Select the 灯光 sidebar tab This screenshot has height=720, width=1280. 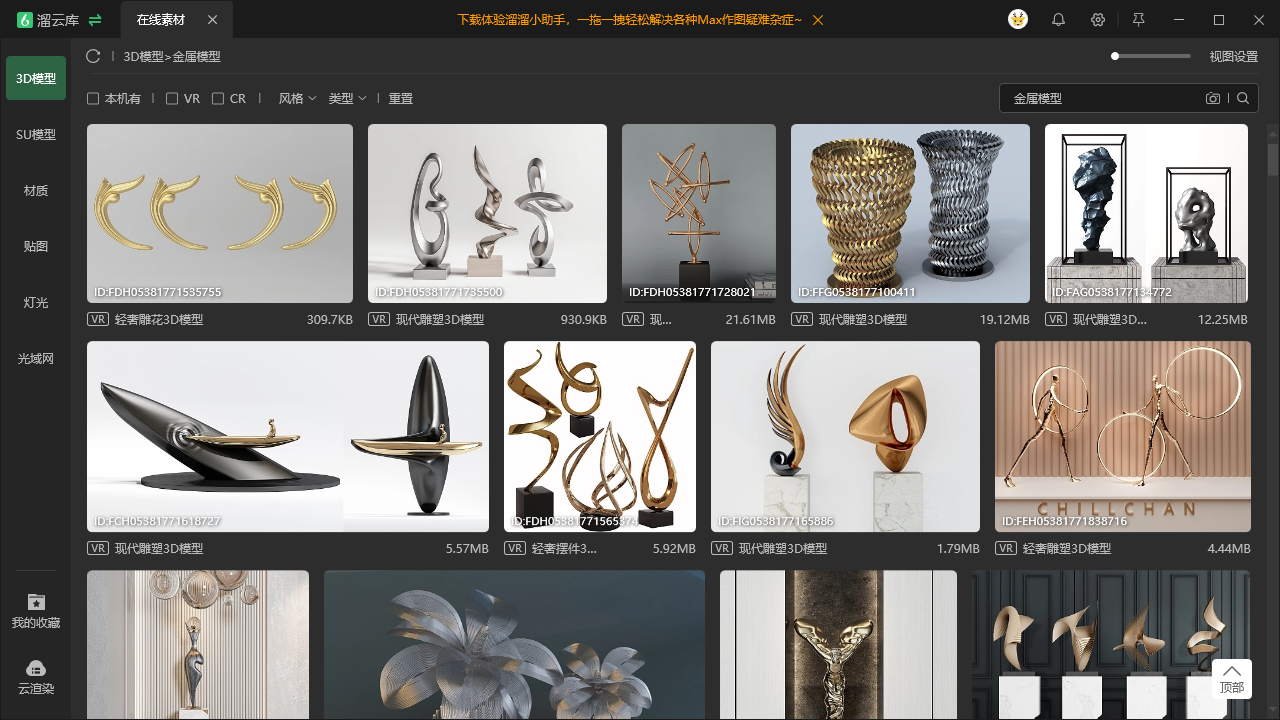[x=36, y=302]
